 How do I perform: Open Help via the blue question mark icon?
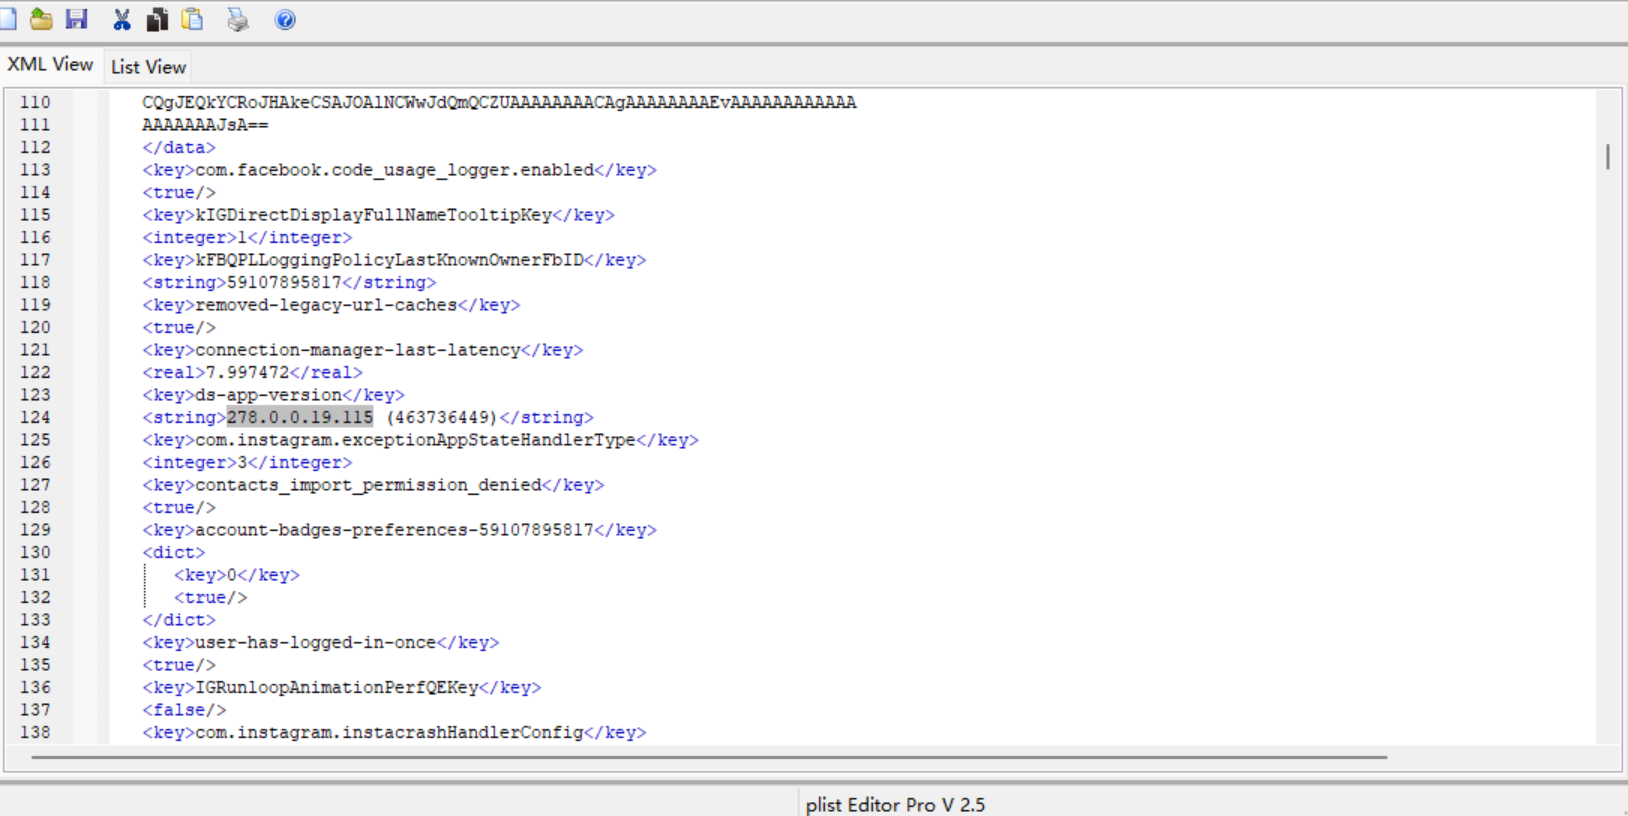click(285, 19)
